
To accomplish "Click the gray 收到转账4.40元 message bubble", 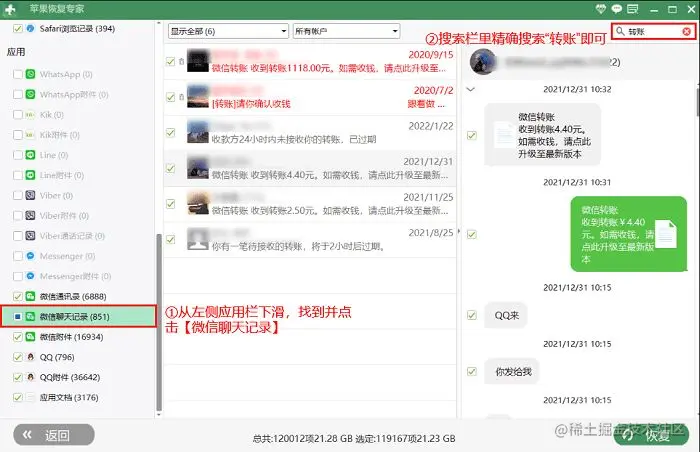I will (x=542, y=135).
